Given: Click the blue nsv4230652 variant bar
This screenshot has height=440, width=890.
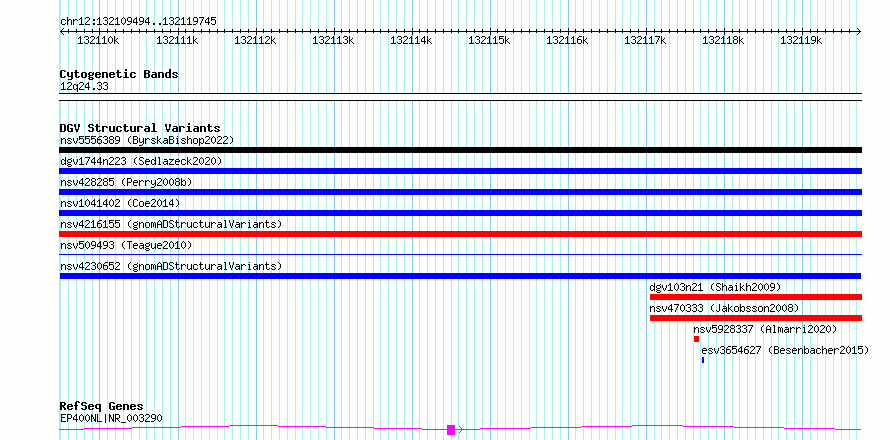Looking at the screenshot, I should click(460, 276).
